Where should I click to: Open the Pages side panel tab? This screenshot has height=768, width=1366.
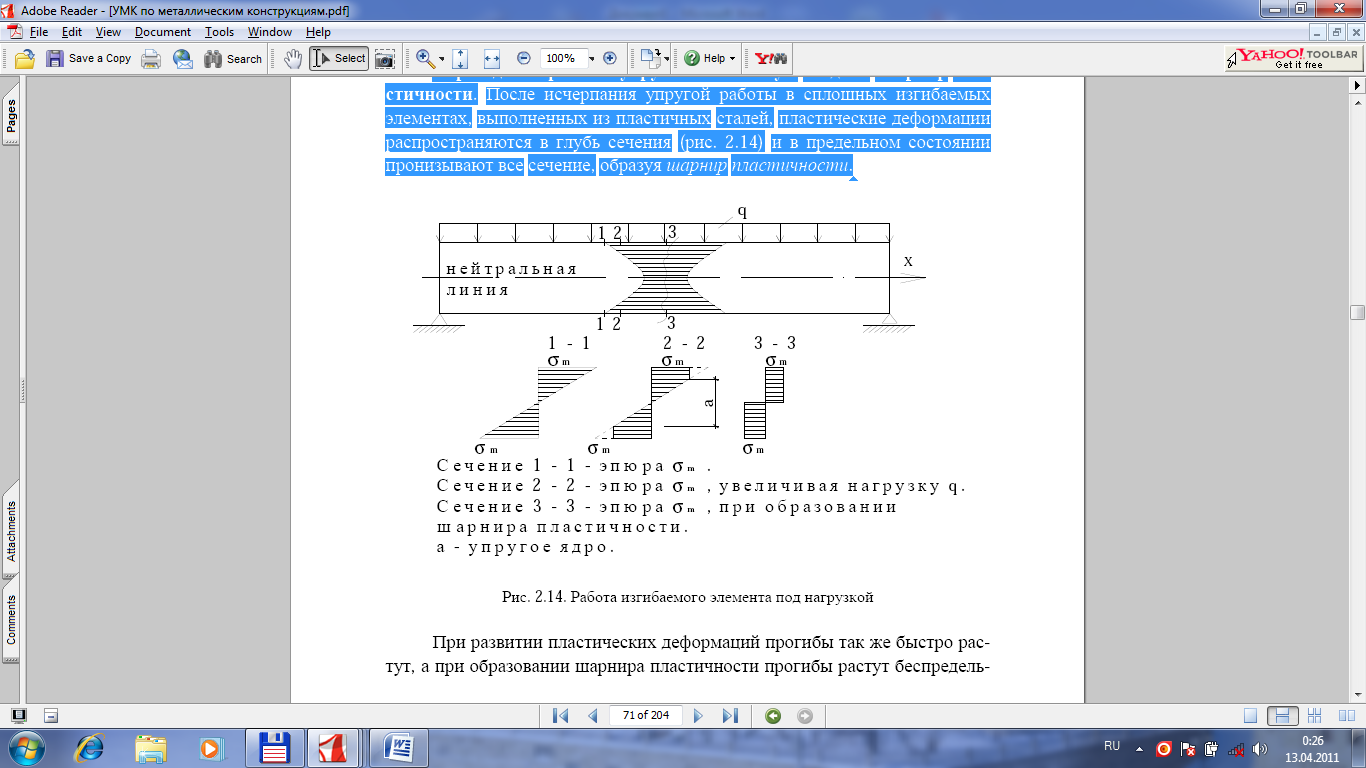coord(12,116)
